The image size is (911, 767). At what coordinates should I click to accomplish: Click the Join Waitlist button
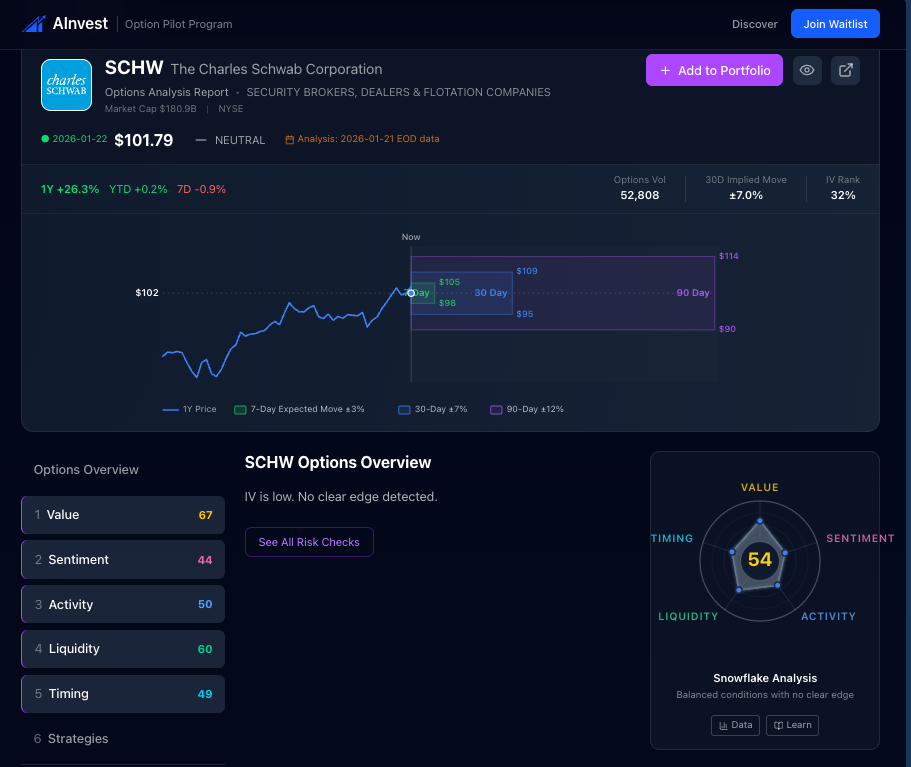pos(835,23)
